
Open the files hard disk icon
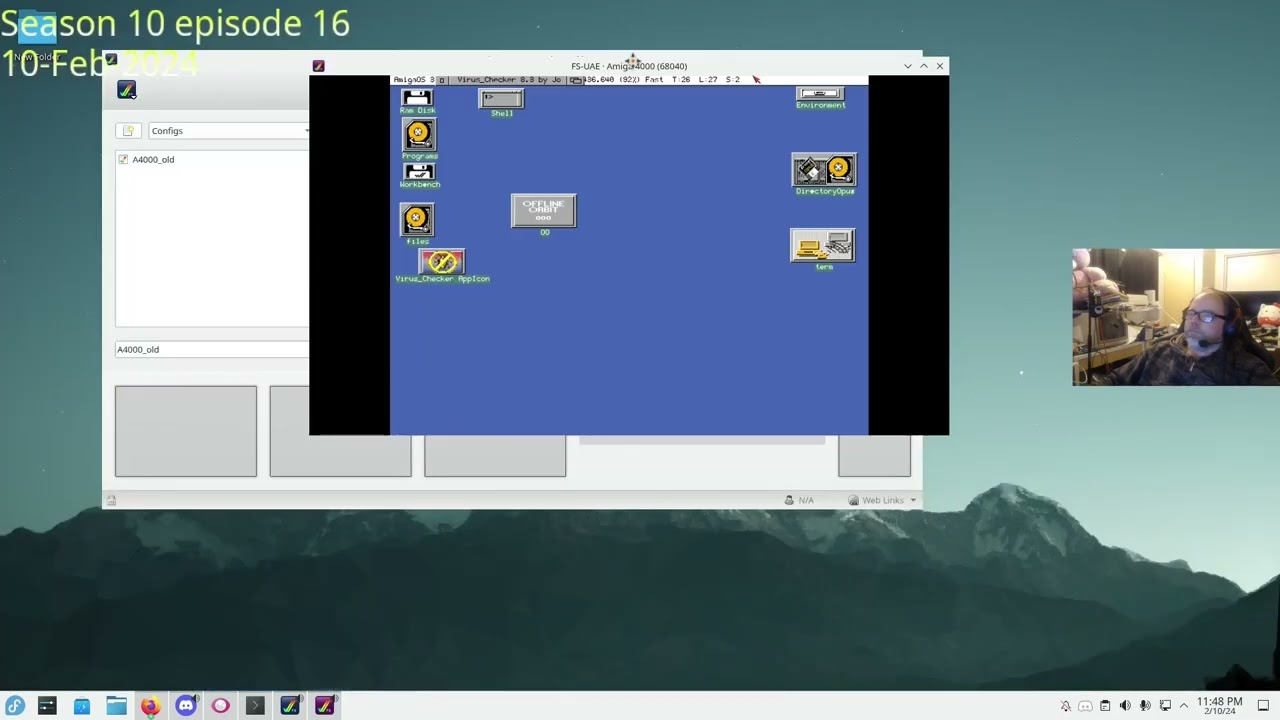(x=417, y=224)
